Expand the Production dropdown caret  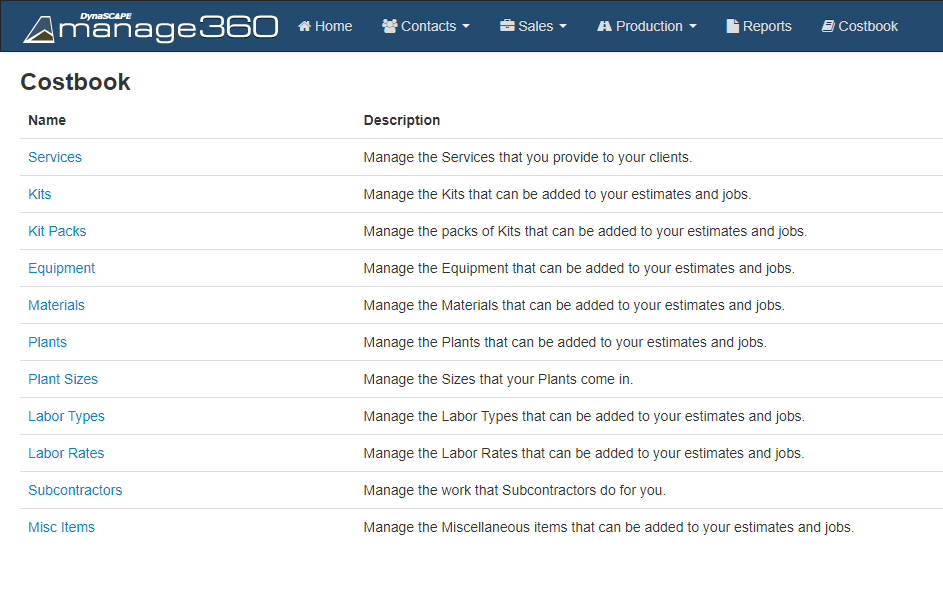coord(693,27)
